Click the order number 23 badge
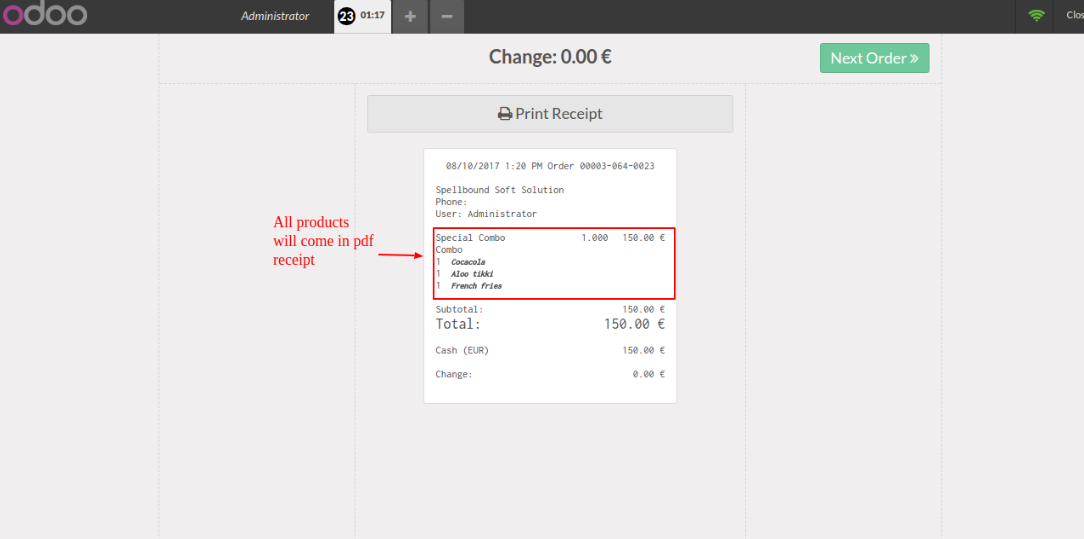Image resolution: width=1084 pixels, height=539 pixels. click(x=347, y=16)
